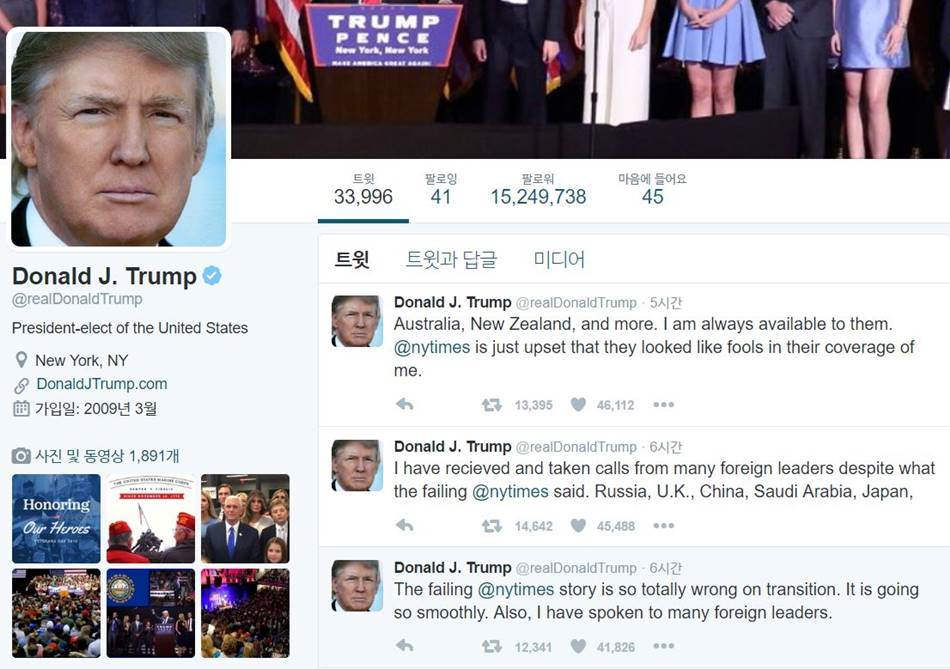The width and height of the screenshot is (950, 669).
Task: Retweet the tweet with 14,642 retweets
Action: click(x=491, y=525)
